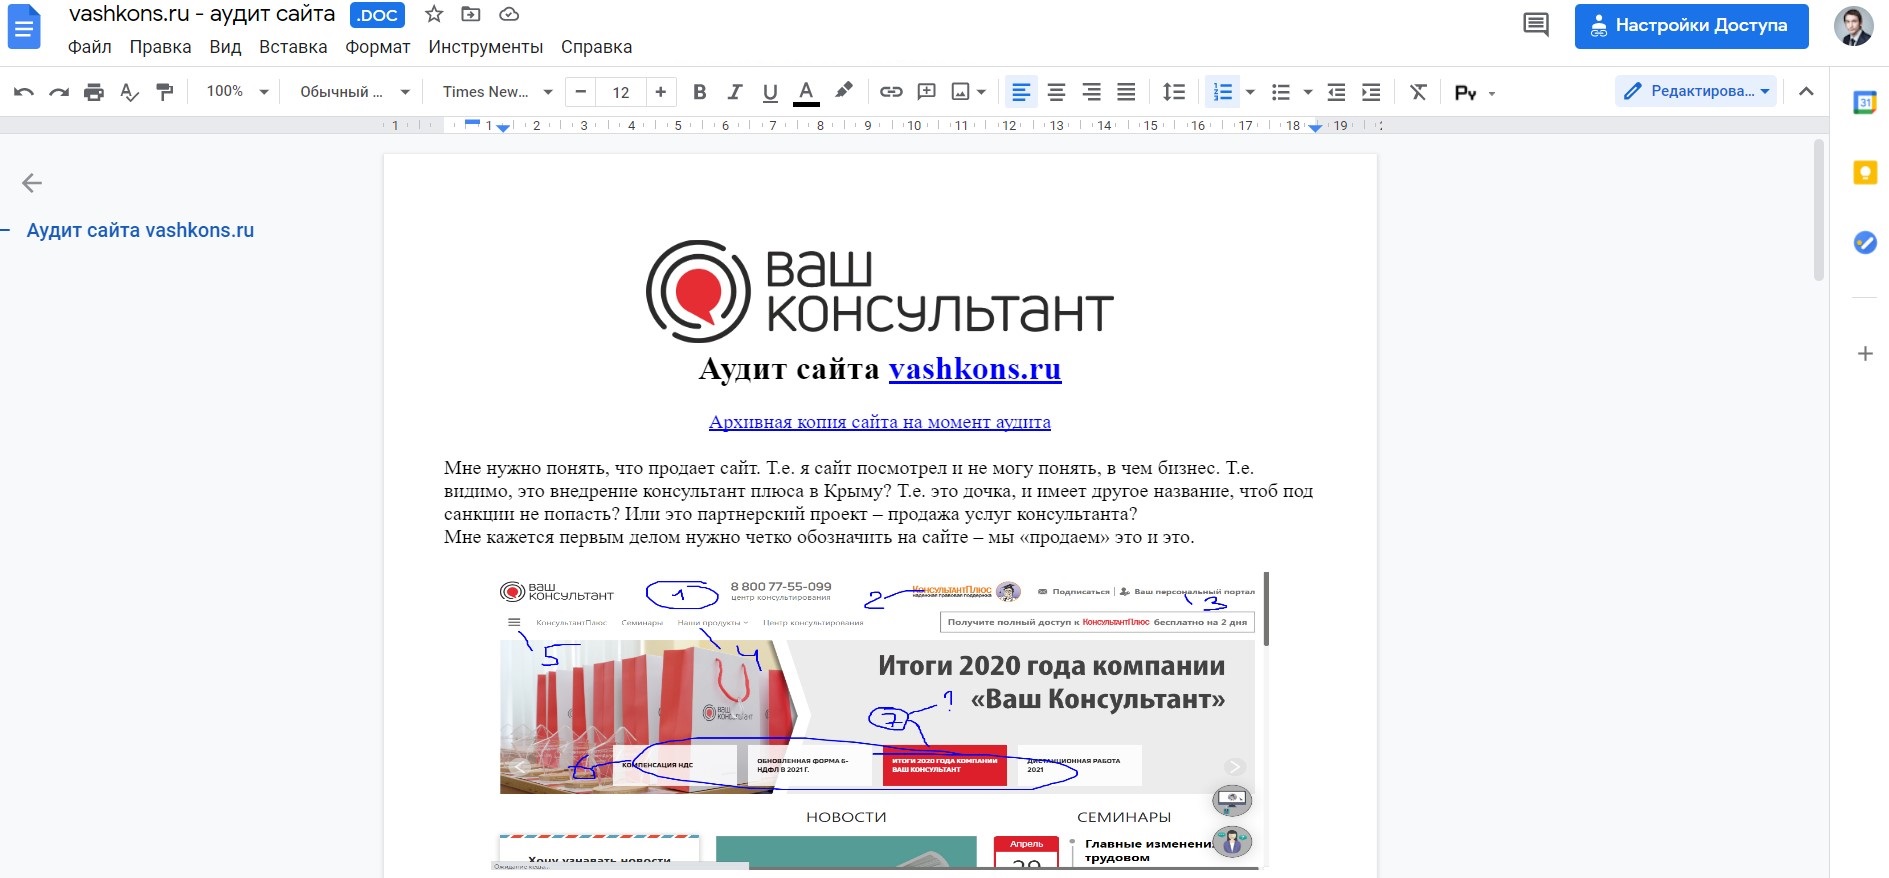This screenshot has width=1889, height=878.
Task: Click the Insert image icon
Action: [x=960, y=92]
